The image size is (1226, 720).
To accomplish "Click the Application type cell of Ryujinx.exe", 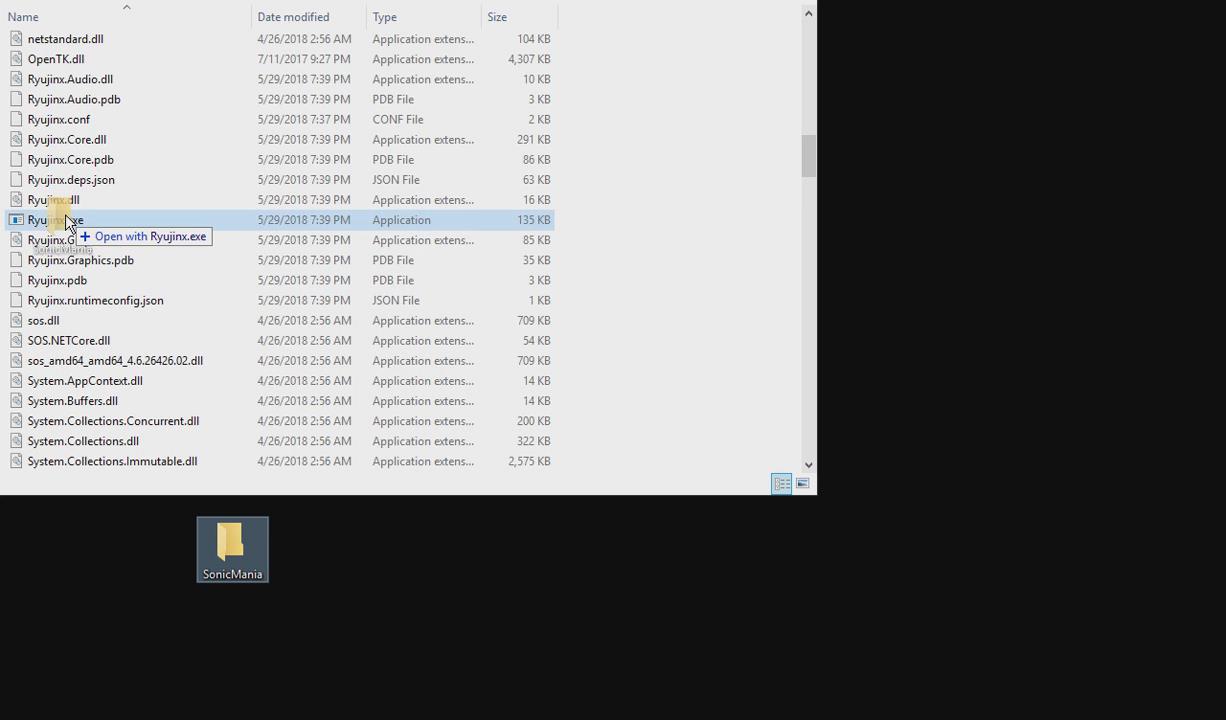I will pos(402,220).
